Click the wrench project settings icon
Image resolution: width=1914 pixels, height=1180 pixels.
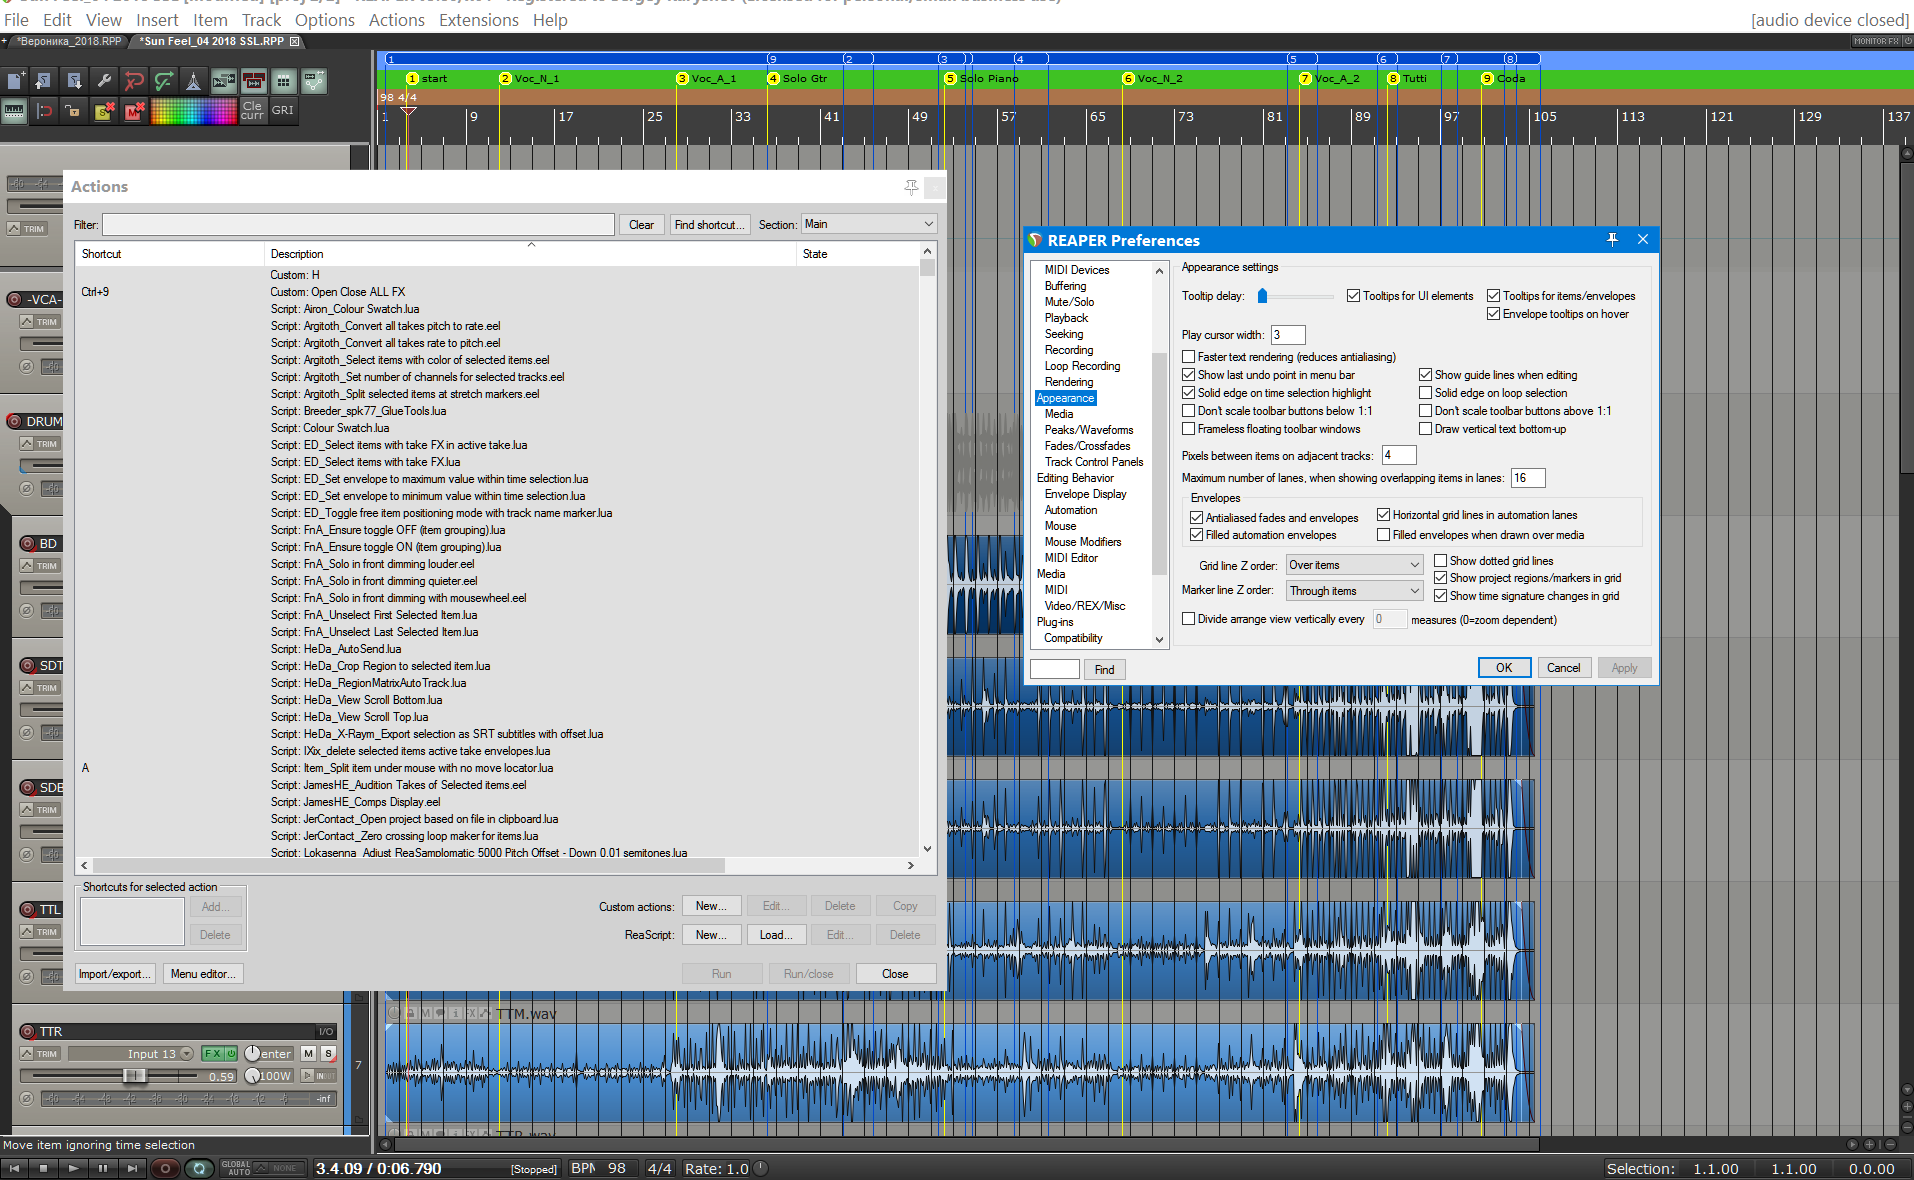(x=104, y=81)
